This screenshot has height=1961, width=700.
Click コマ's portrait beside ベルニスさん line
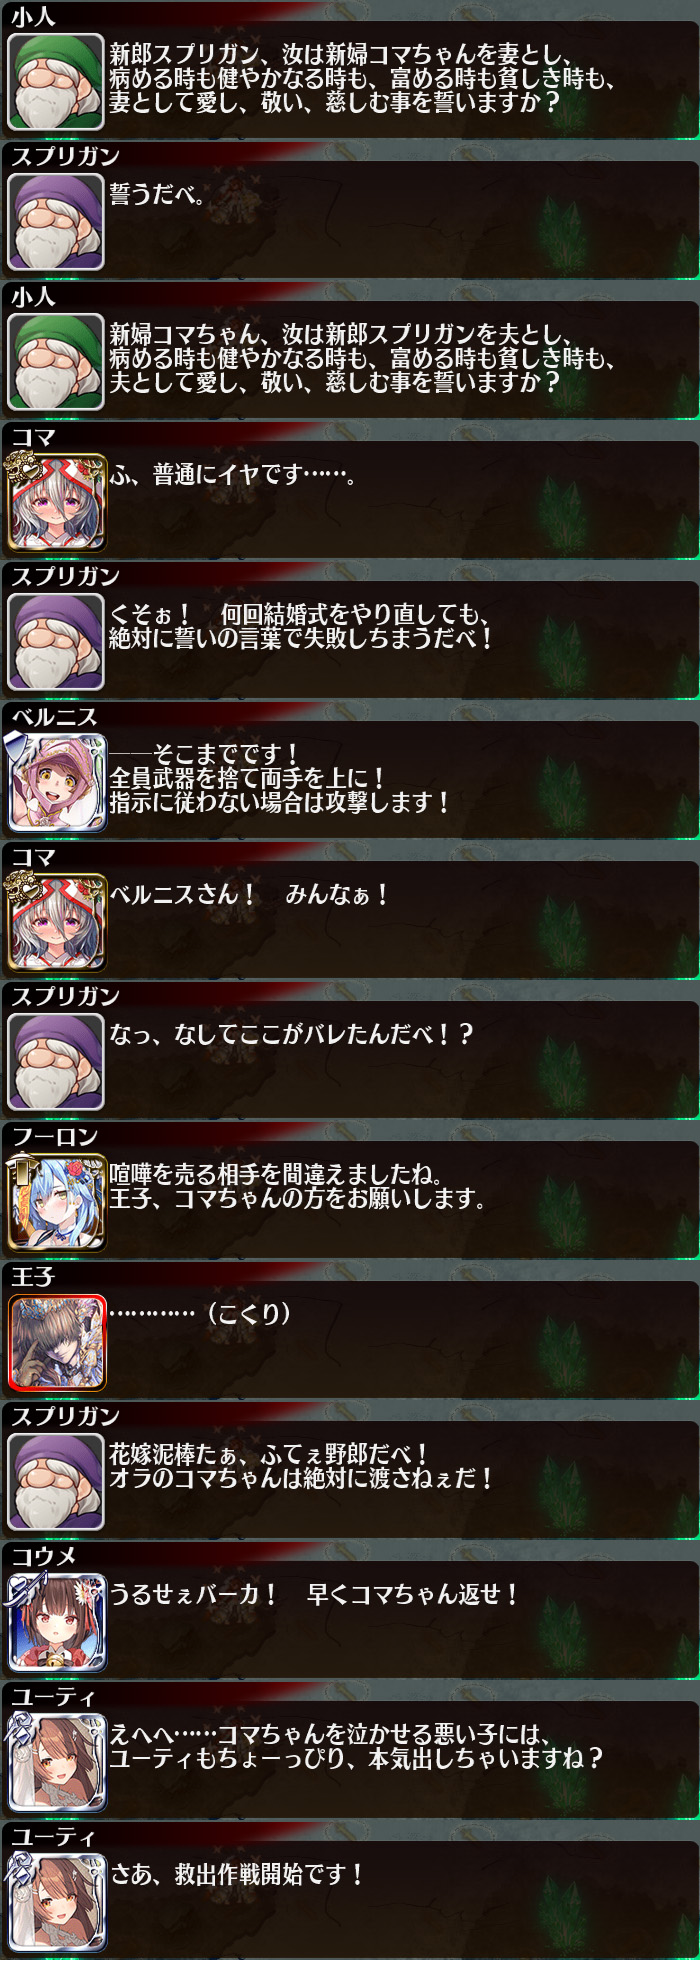[56, 922]
